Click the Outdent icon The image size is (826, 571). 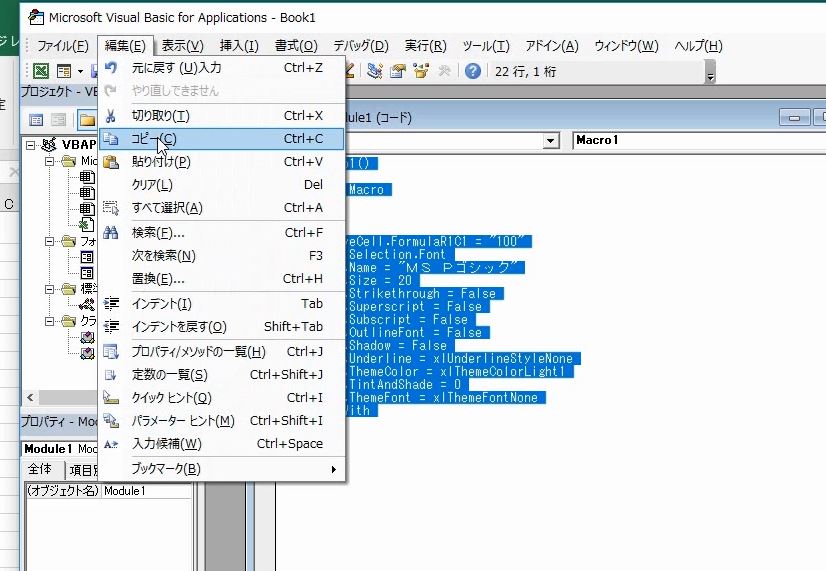point(111,327)
